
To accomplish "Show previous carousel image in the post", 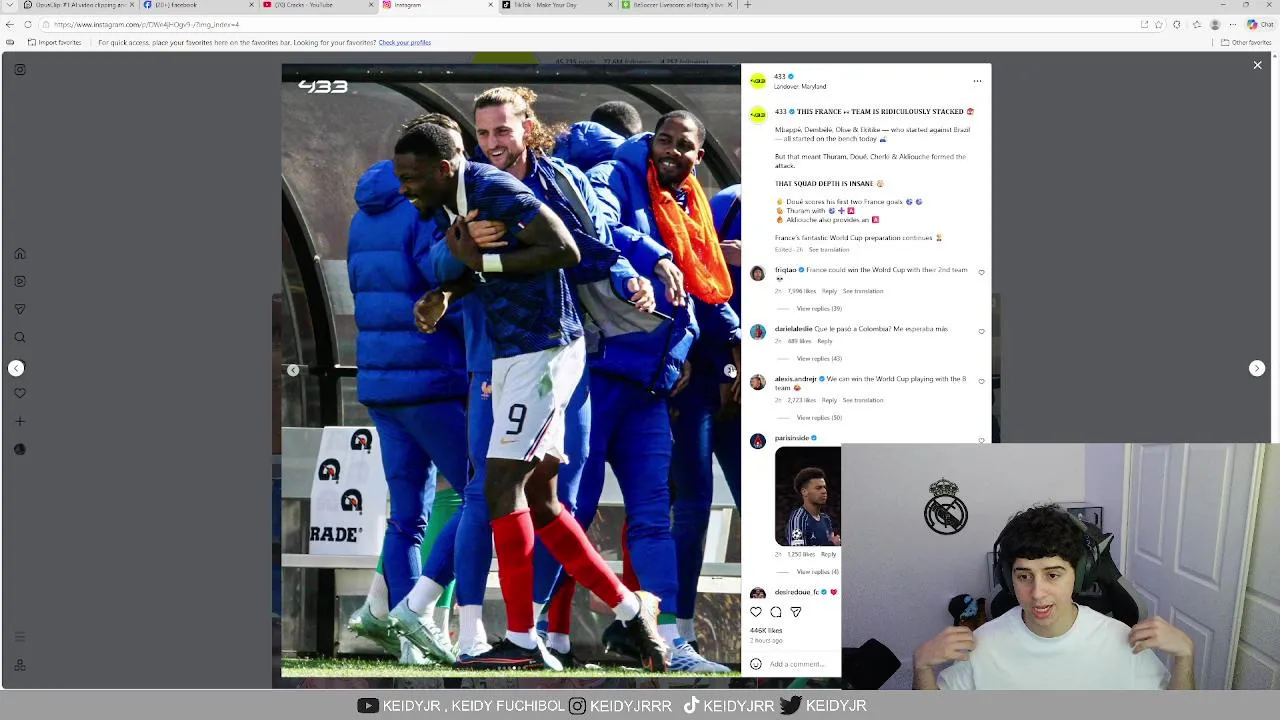I will click(x=293, y=371).
